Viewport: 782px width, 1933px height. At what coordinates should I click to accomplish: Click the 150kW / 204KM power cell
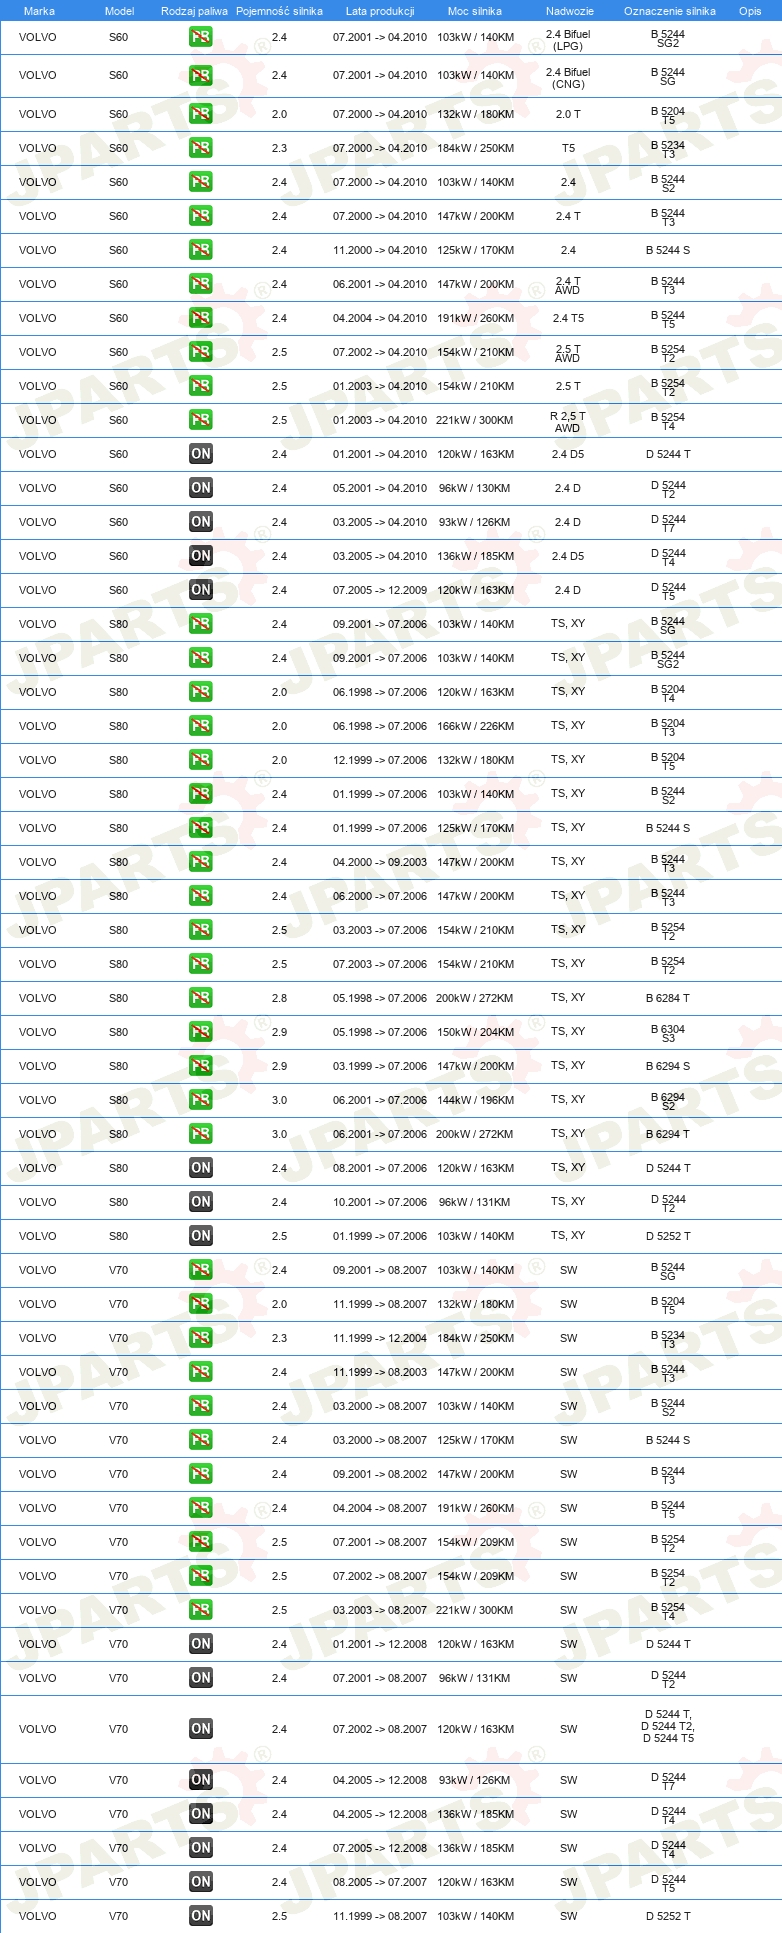(x=476, y=1032)
